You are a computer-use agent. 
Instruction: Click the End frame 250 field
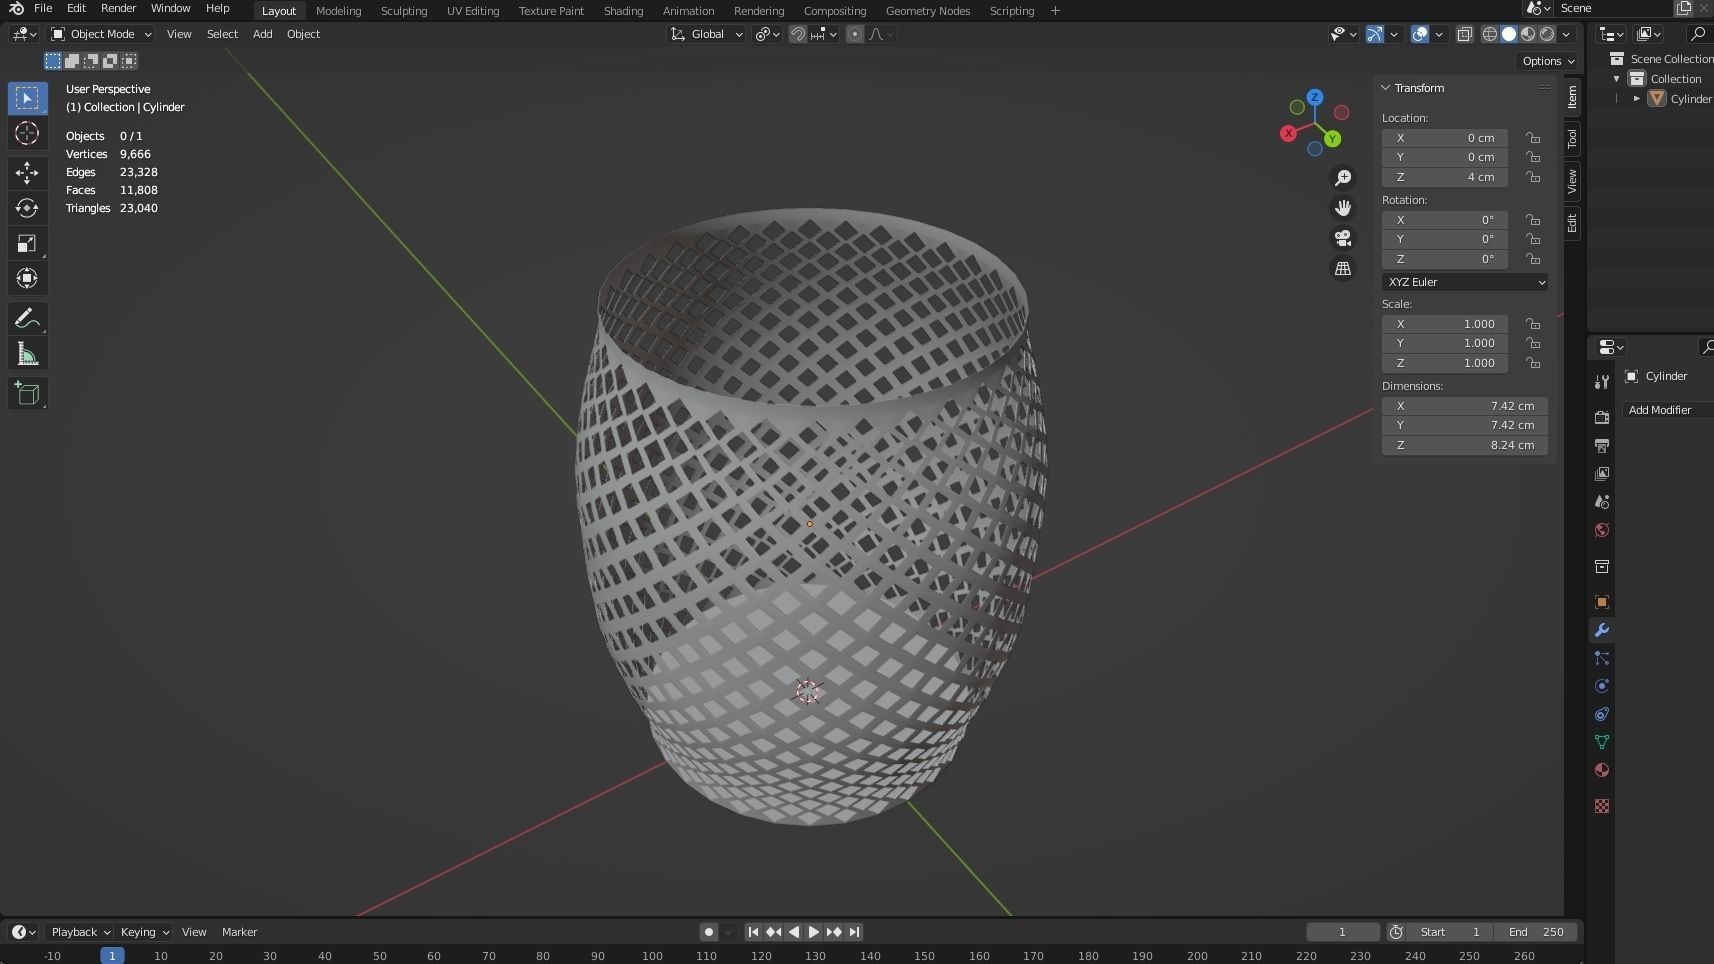1537,932
